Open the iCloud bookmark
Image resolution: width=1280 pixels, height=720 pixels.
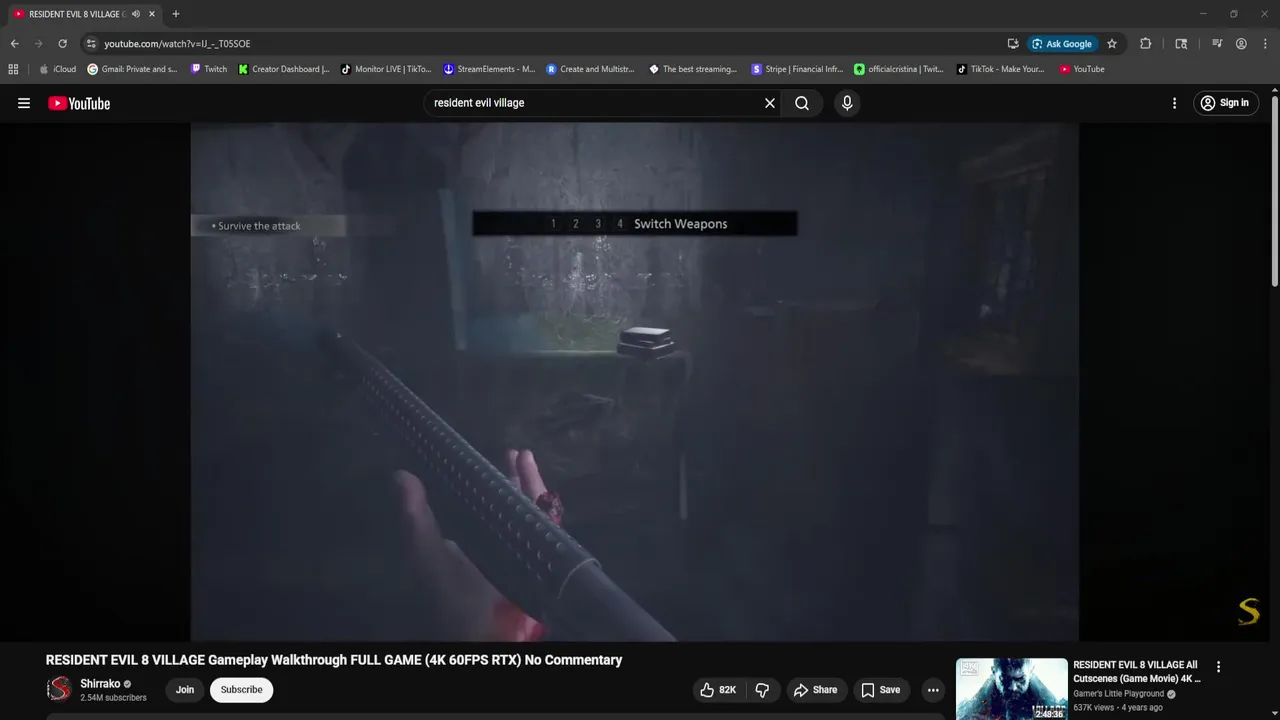coord(57,69)
